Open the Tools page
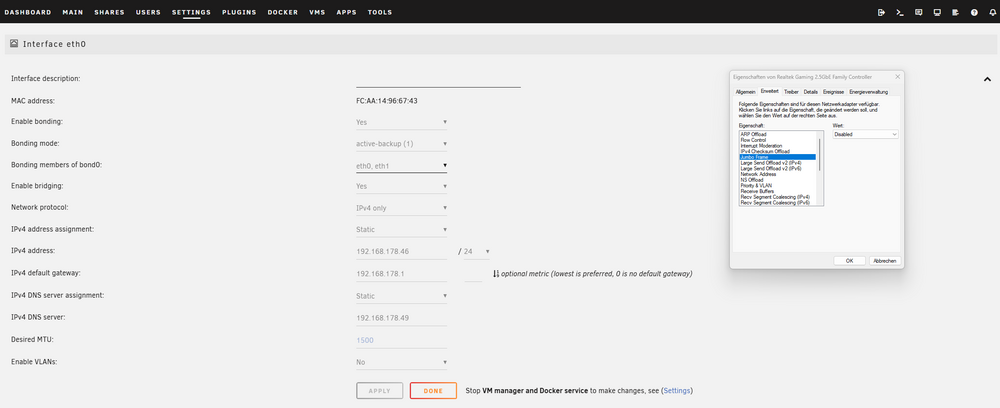Screen dimensions: 1000x408 coord(379,12)
